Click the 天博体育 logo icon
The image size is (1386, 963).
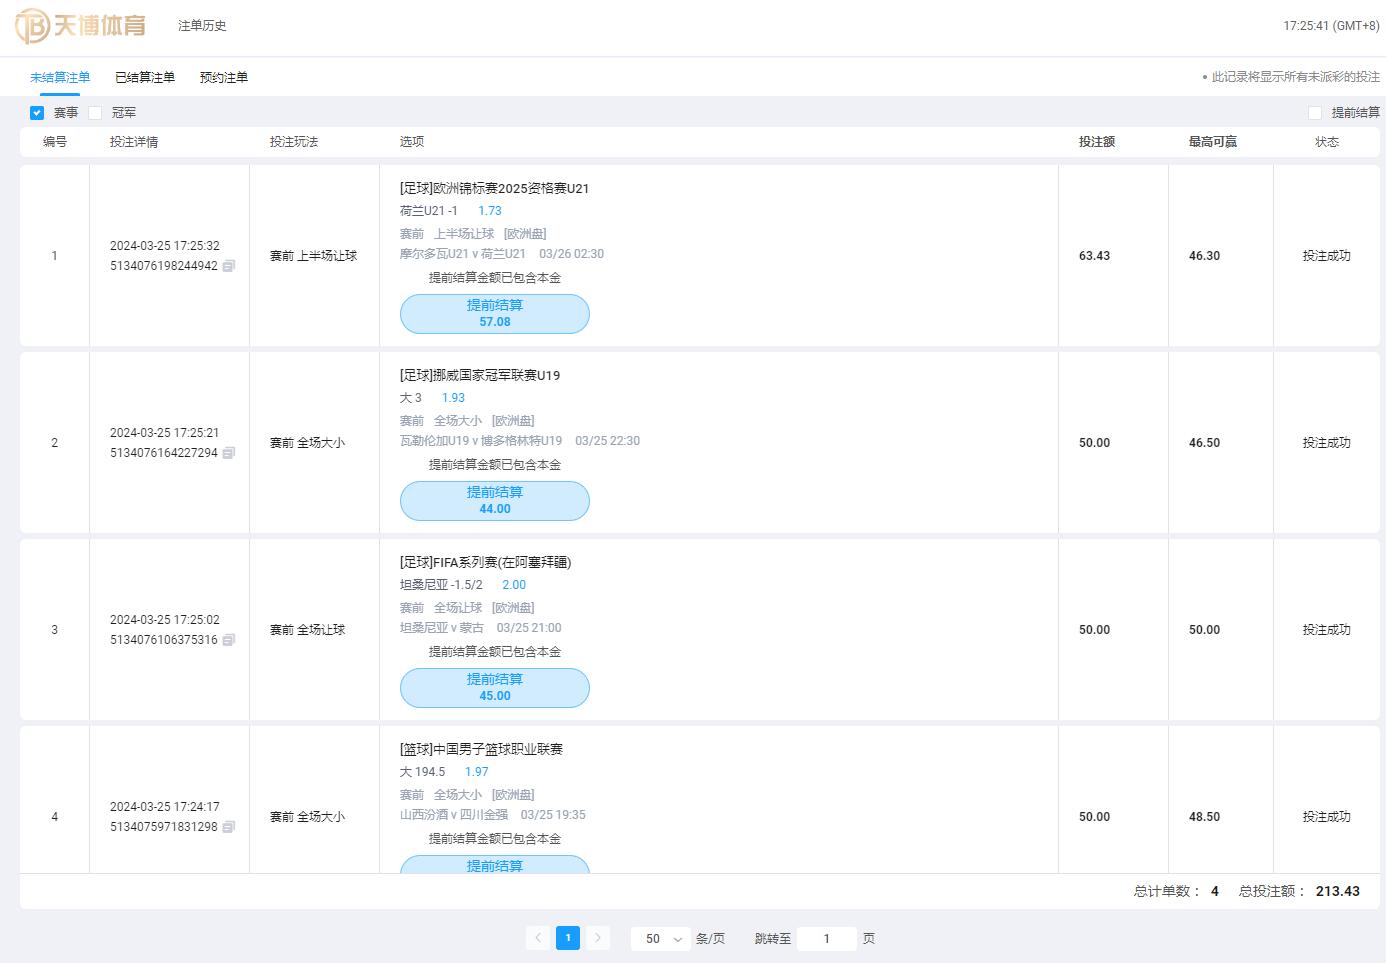(x=33, y=26)
